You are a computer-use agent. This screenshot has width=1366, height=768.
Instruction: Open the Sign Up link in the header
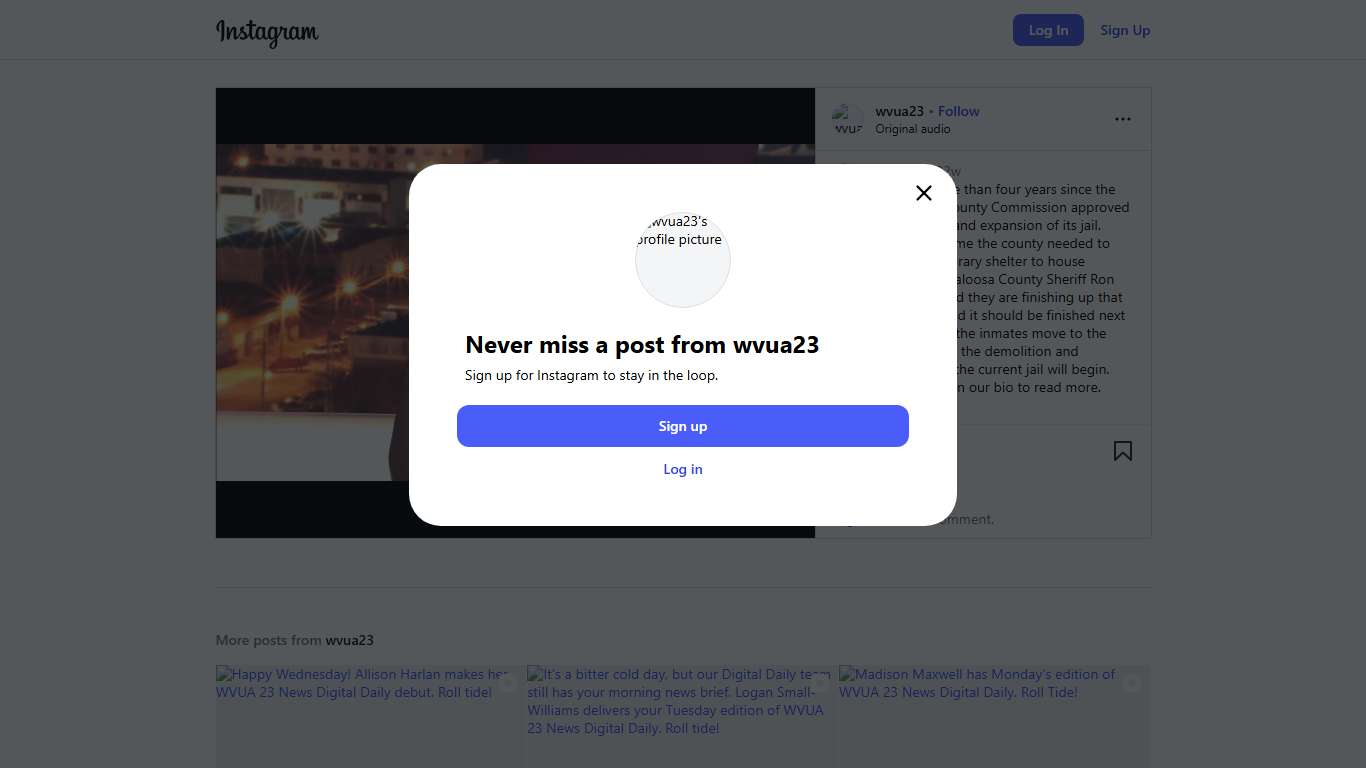[x=1125, y=30]
